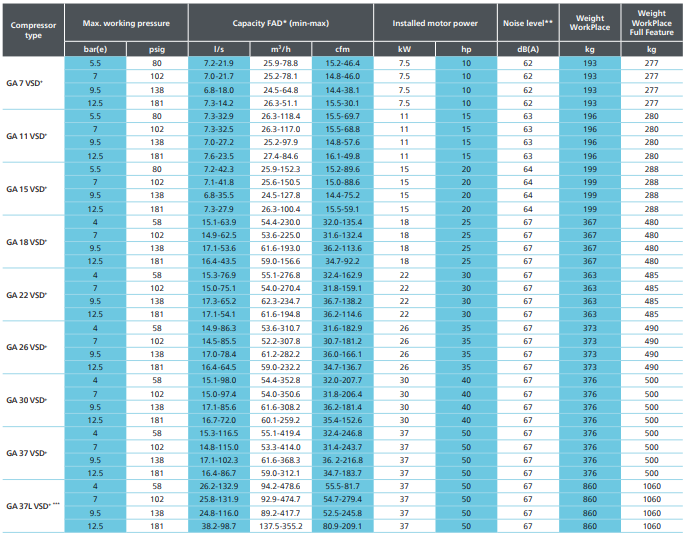
Task: Click the 'GA 11 VSD' compressor label
Action: click(x=26, y=136)
